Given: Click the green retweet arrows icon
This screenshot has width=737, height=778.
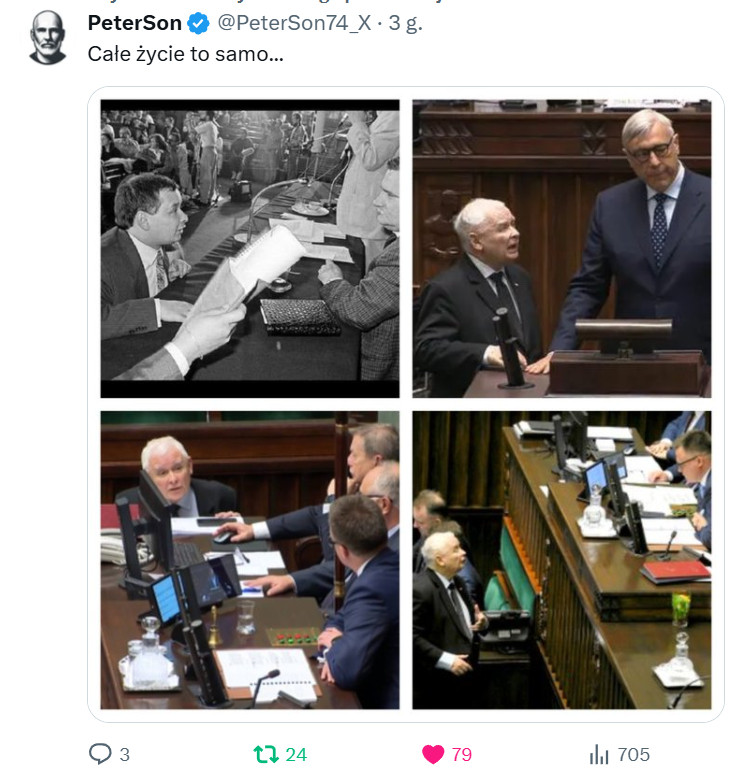Looking at the screenshot, I should point(266,754).
